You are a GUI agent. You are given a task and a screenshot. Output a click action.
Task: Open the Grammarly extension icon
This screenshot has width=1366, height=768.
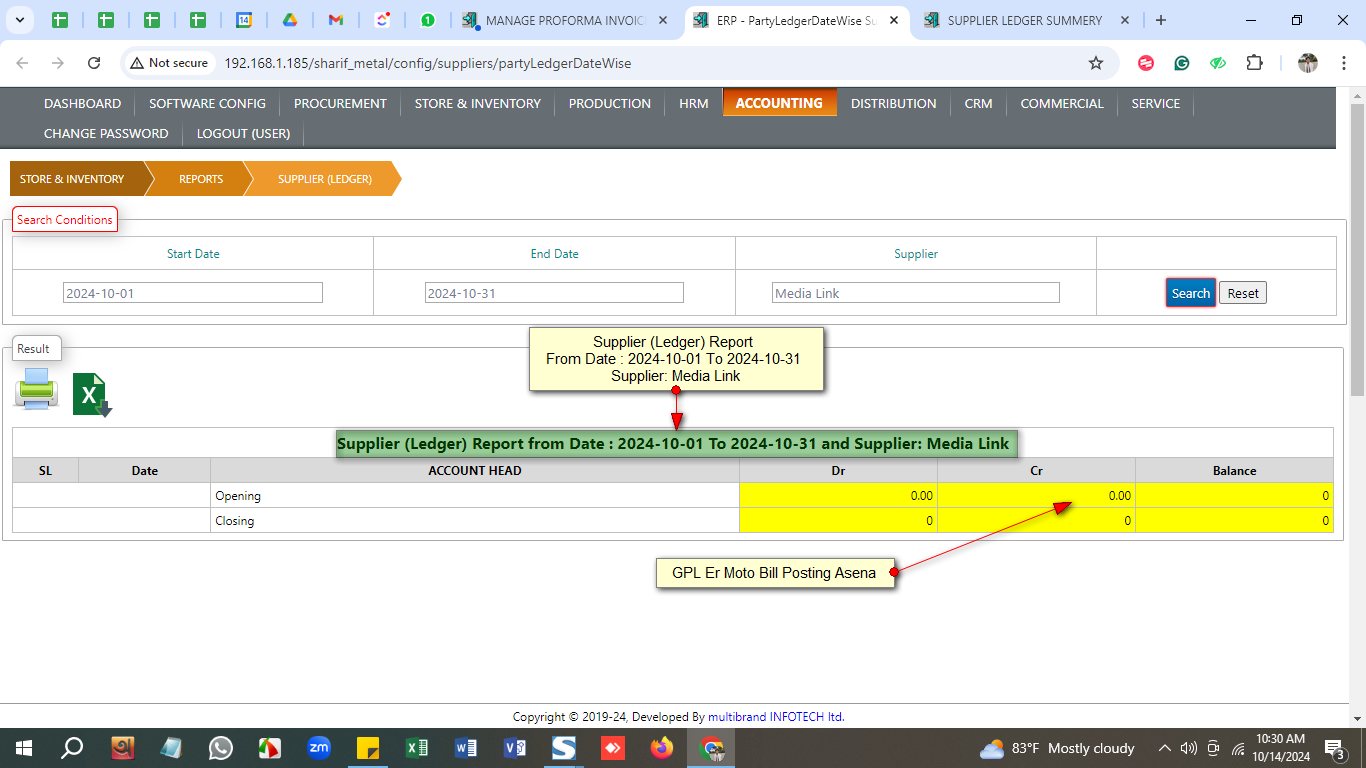pyautogui.click(x=1182, y=63)
